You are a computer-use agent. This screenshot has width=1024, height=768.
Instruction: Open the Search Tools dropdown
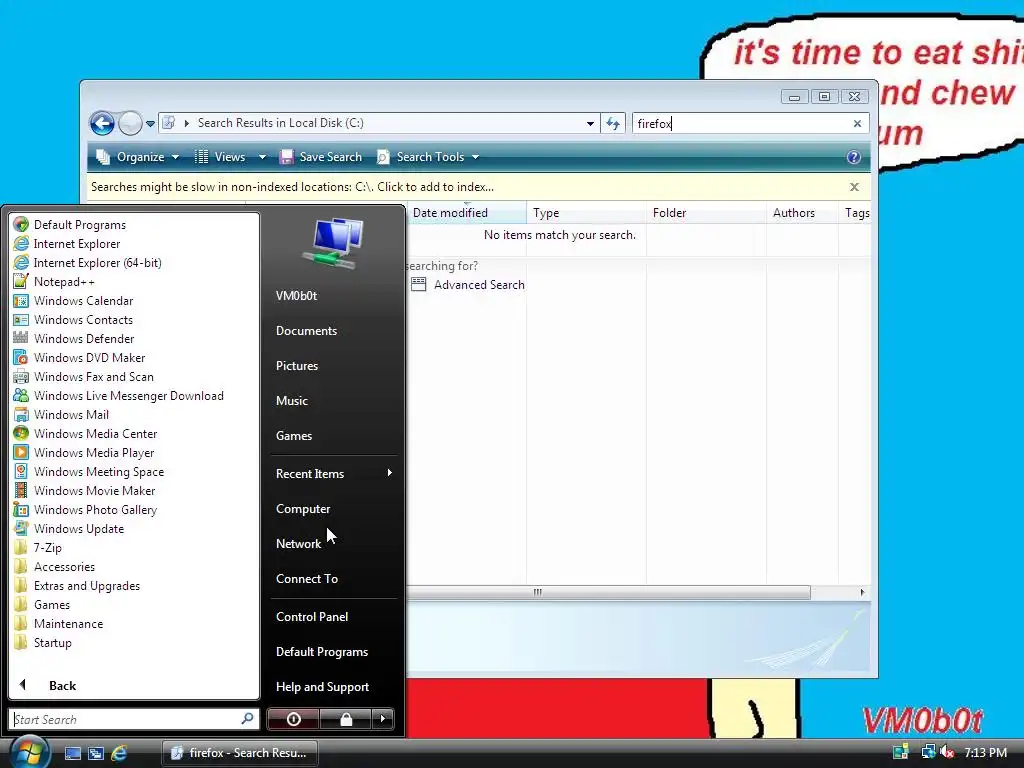[x=428, y=157]
